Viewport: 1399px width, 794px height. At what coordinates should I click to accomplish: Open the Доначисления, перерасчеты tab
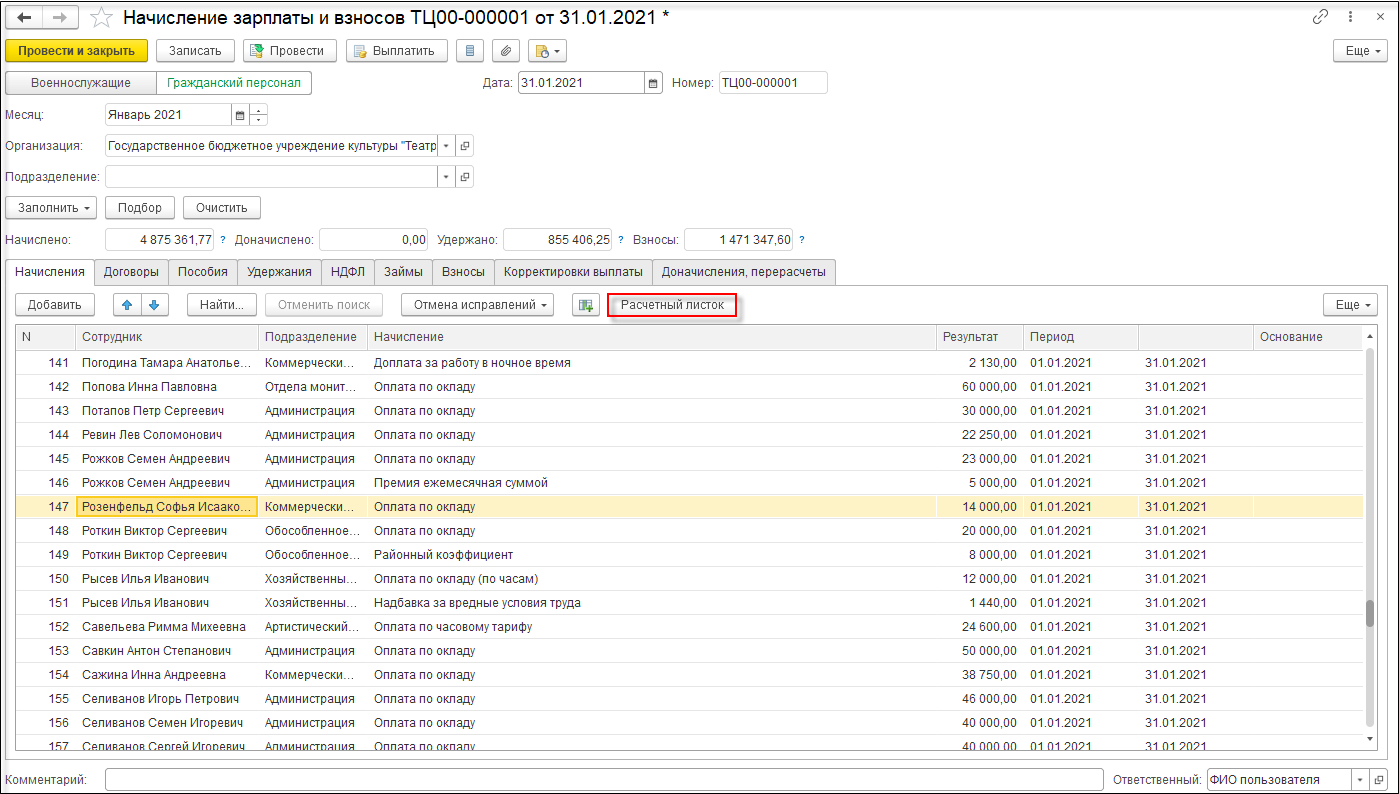click(744, 272)
